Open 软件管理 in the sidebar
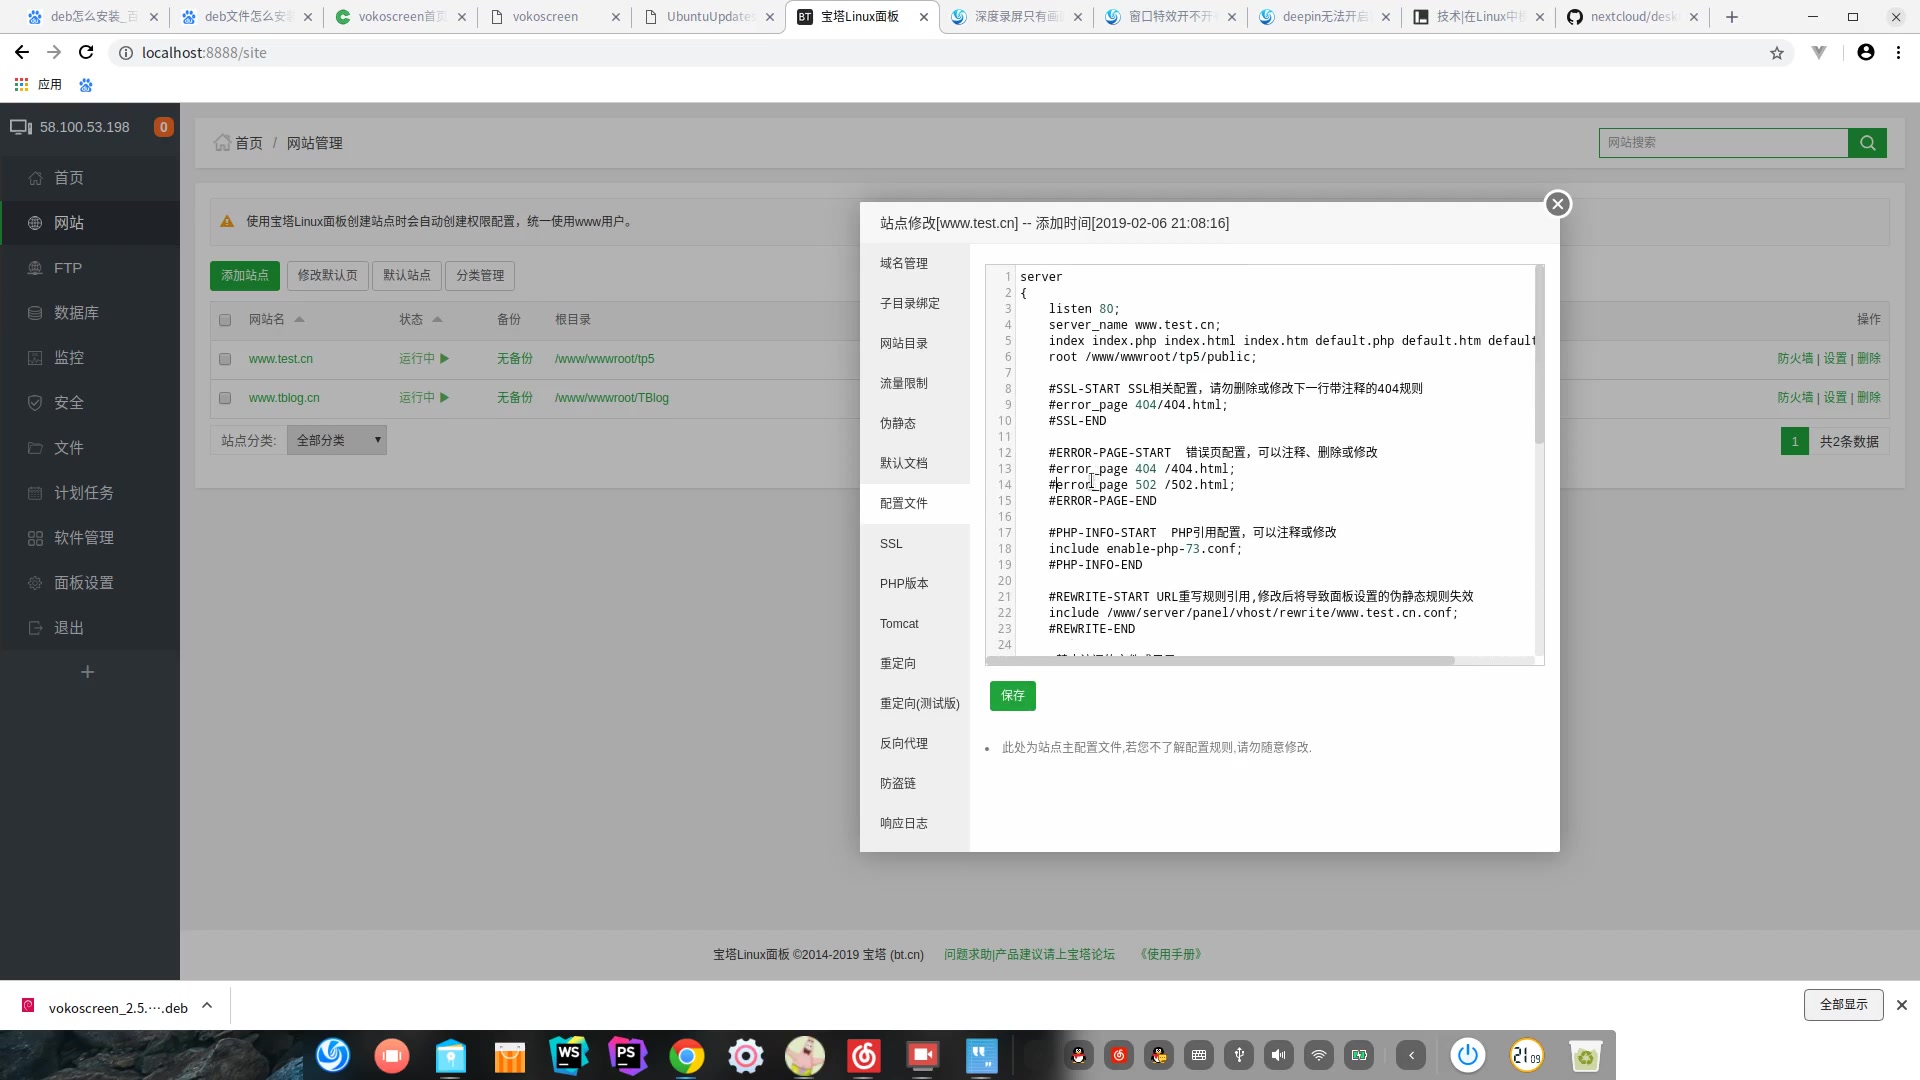The height and width of the screenshot is (1080, 1920). point(83,538)
